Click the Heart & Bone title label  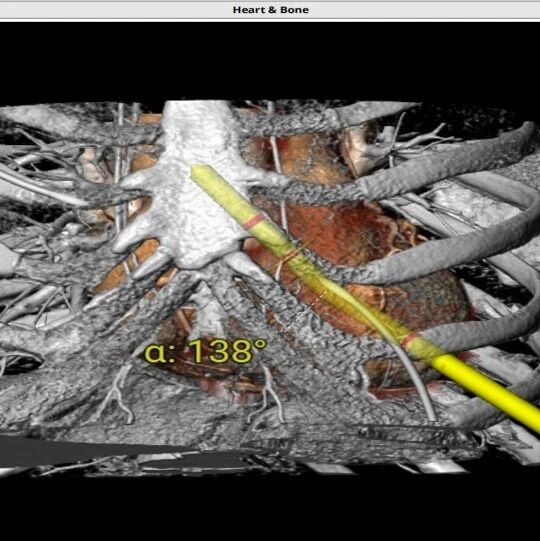pos(271,10)
